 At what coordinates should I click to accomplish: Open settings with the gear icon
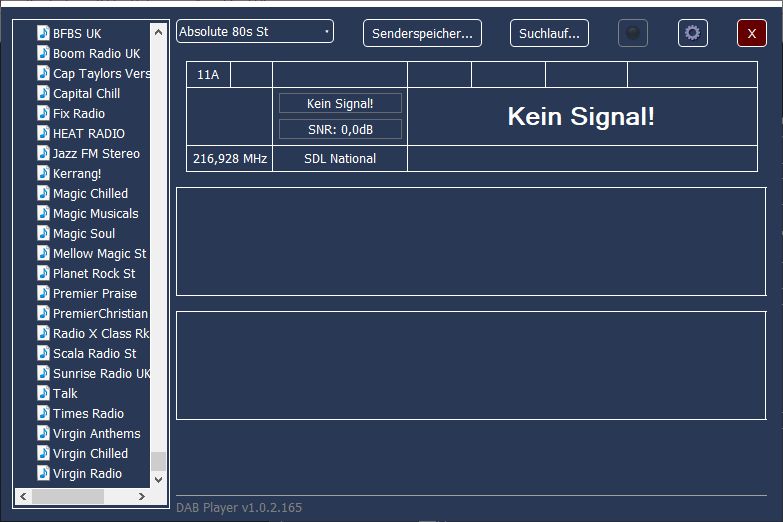pos(692,33)
